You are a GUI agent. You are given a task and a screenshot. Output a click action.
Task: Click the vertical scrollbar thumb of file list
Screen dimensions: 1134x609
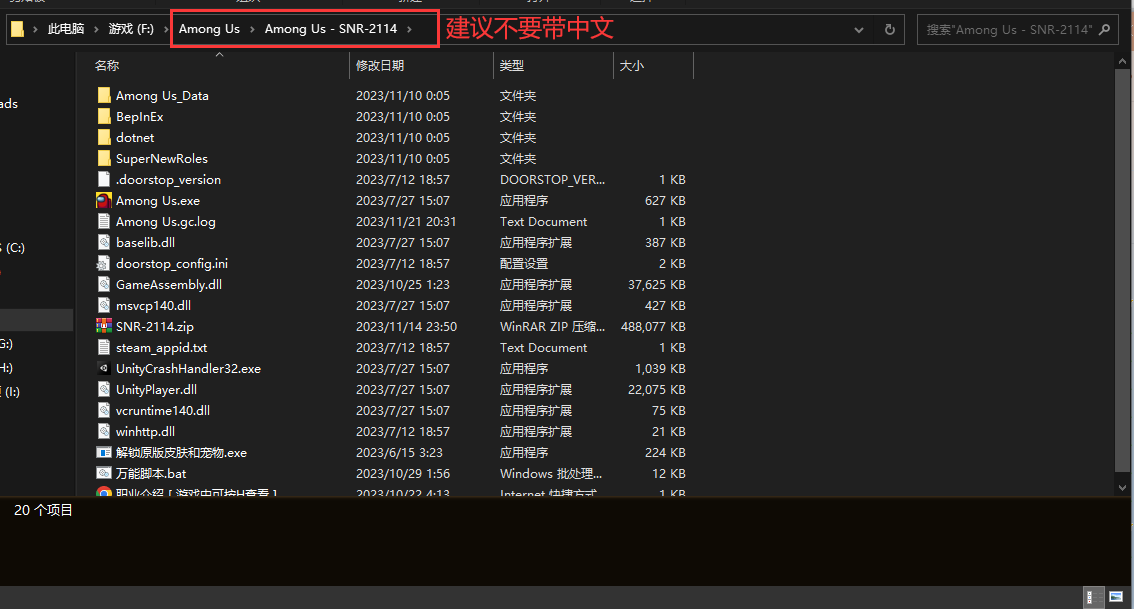pos(1122,269)
